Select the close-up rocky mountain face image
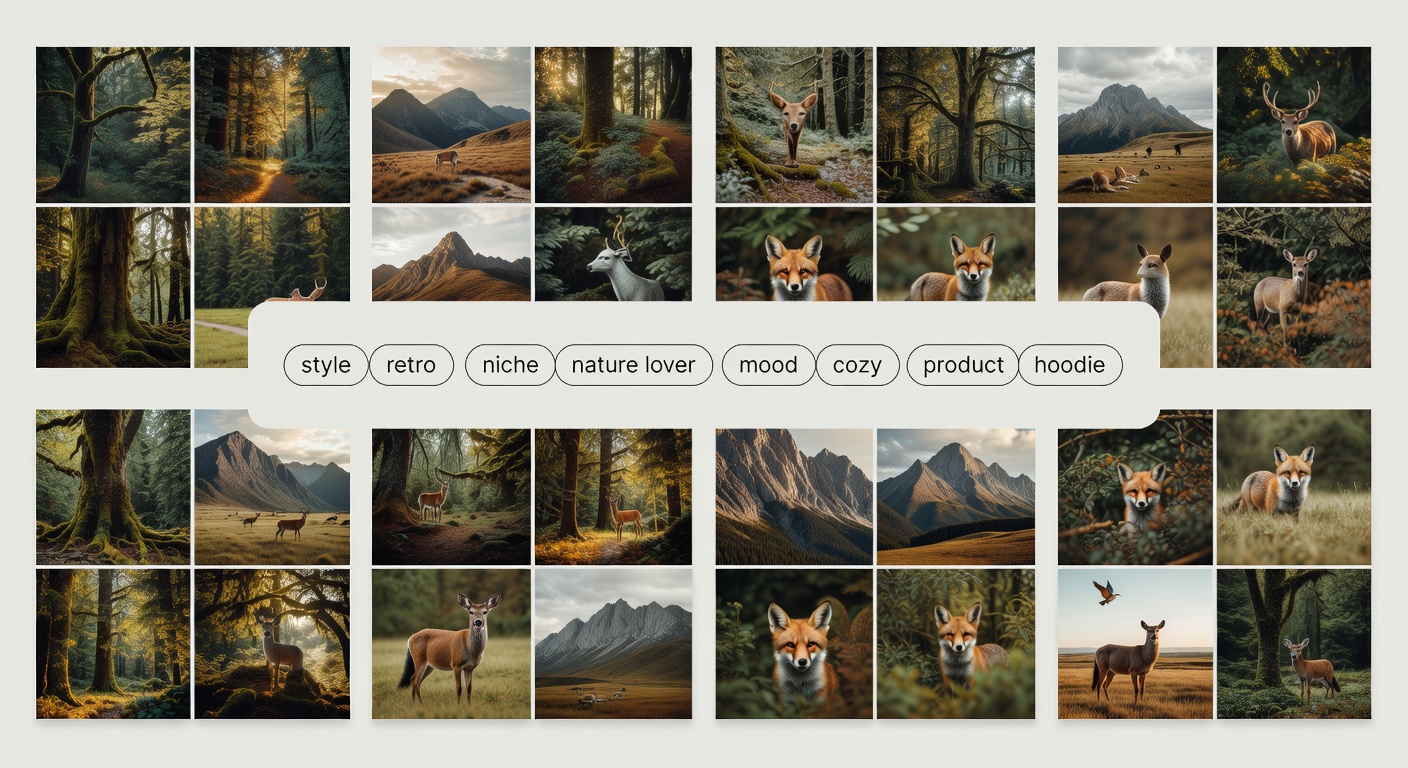The image size is (1408, 768). (x=794, y=497)
